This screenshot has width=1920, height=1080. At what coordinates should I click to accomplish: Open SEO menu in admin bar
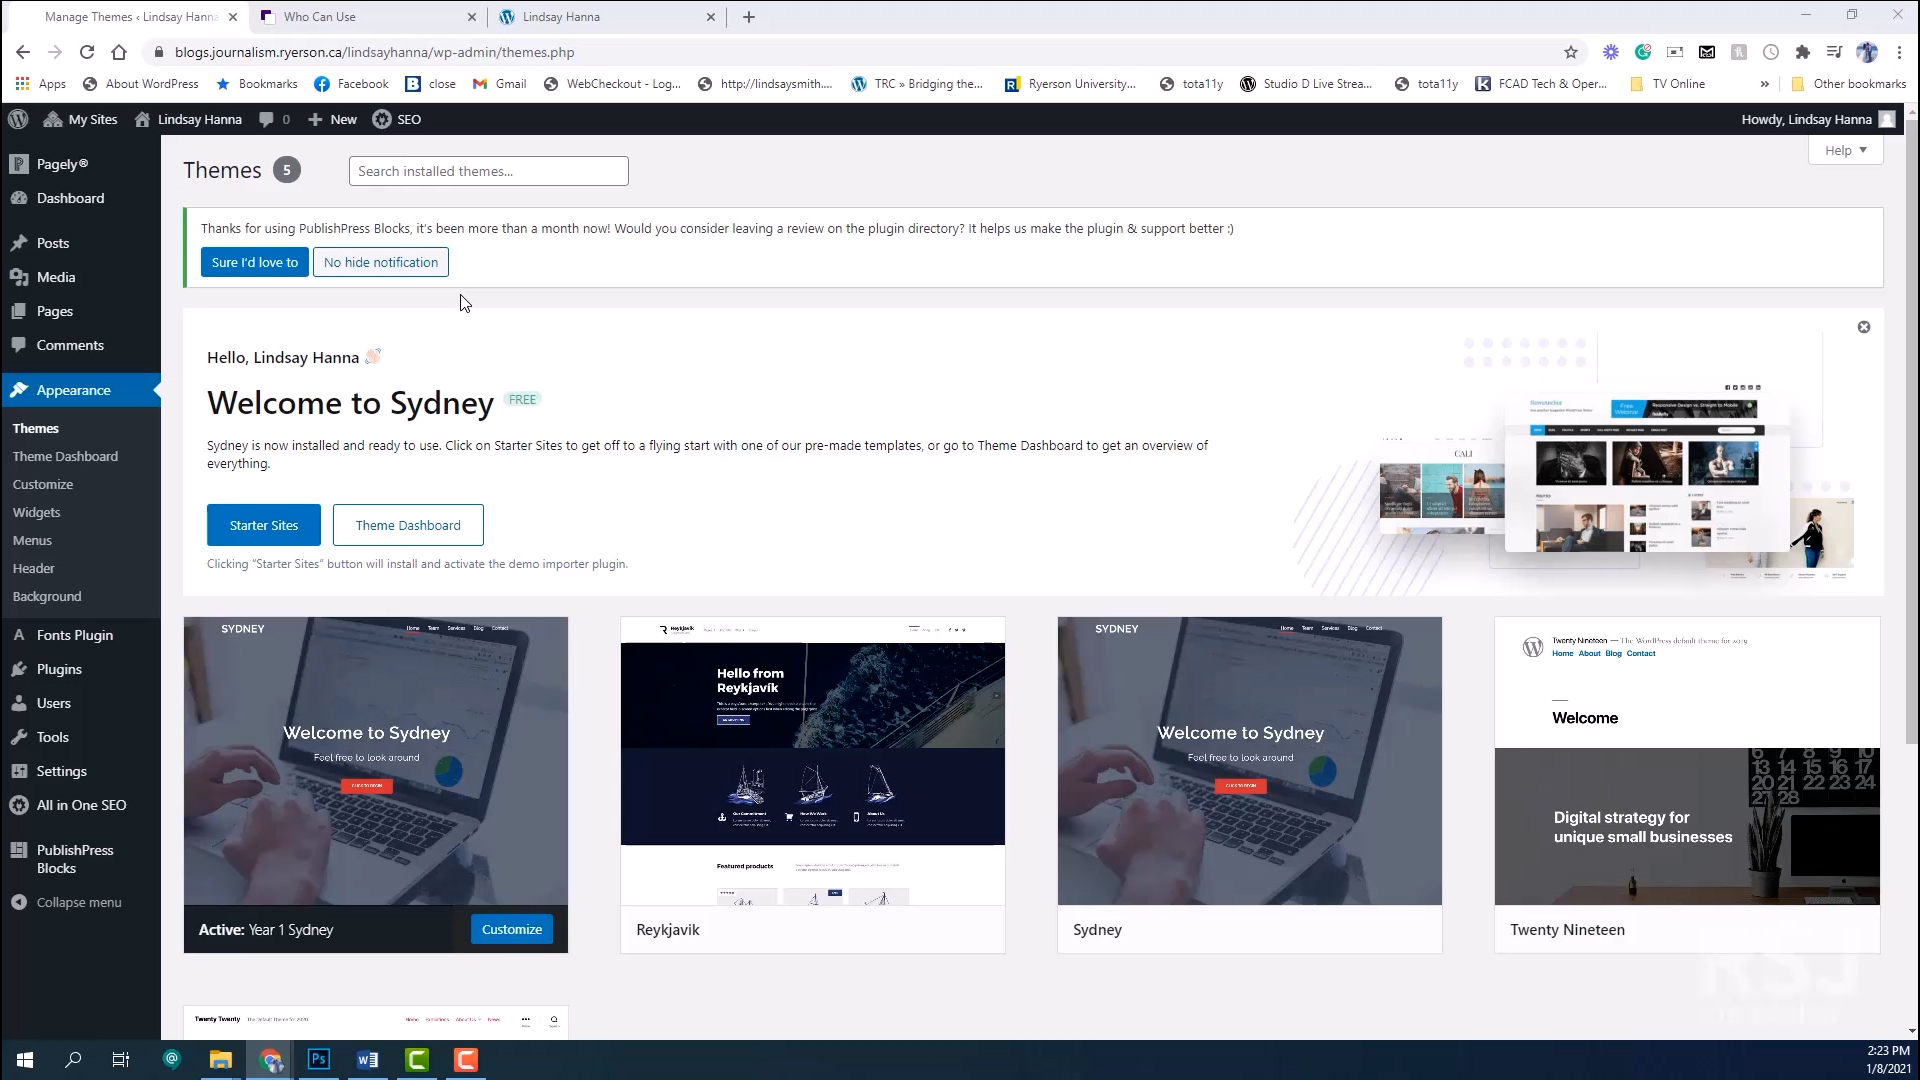pos(397,119)
